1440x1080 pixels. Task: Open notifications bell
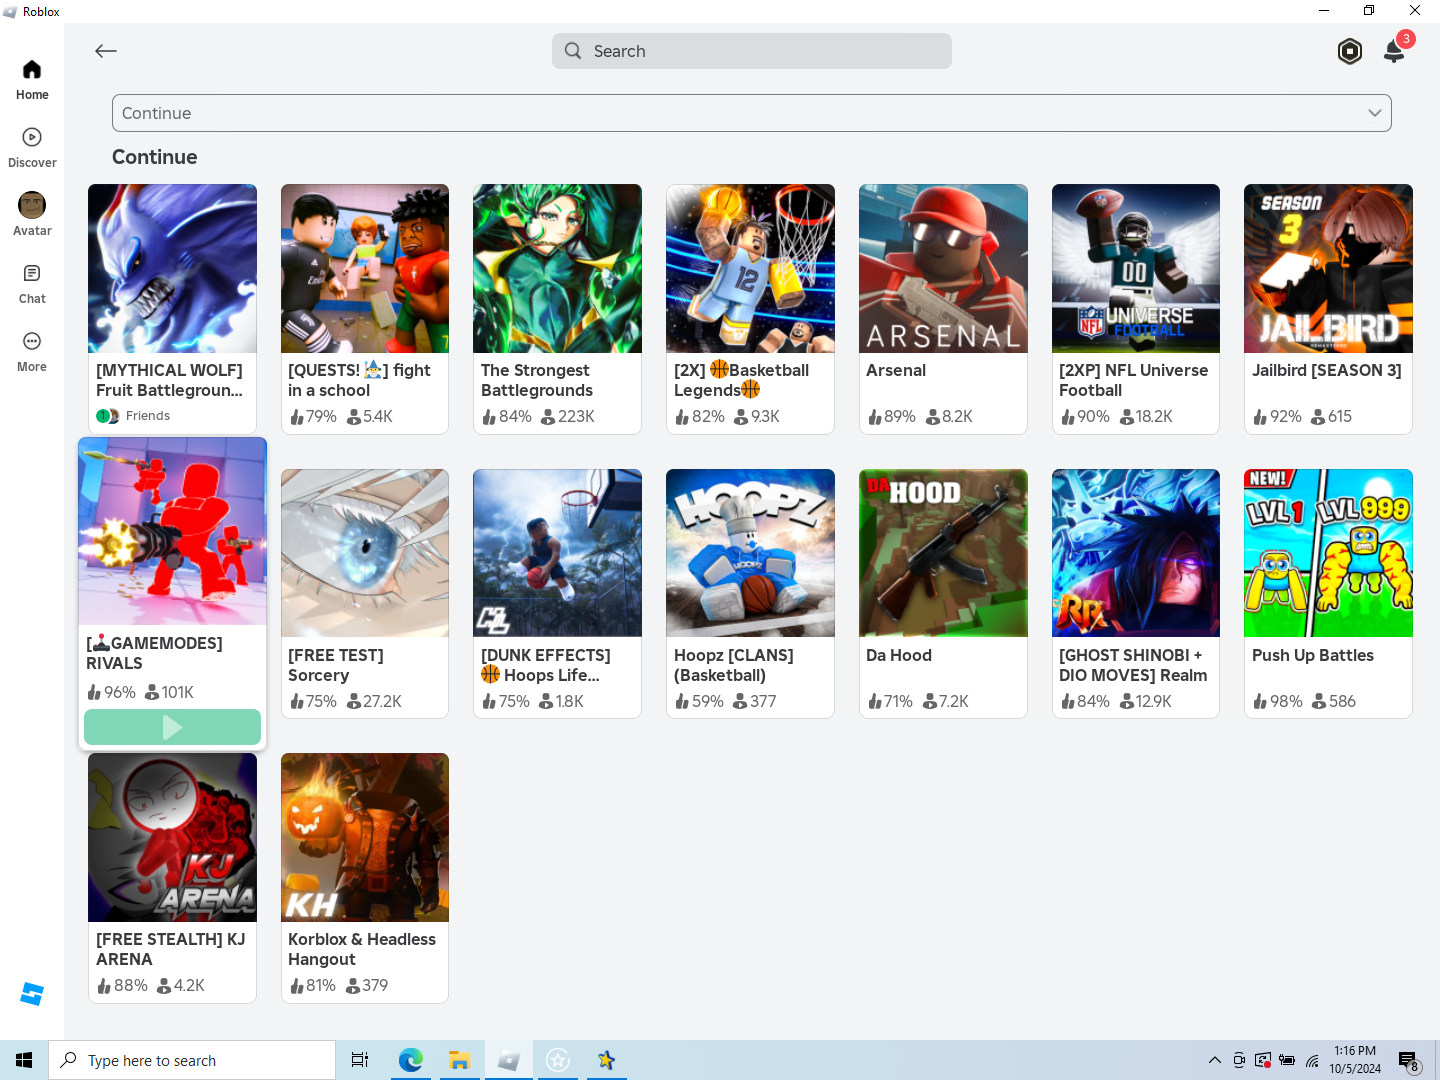pos(1394,51)
